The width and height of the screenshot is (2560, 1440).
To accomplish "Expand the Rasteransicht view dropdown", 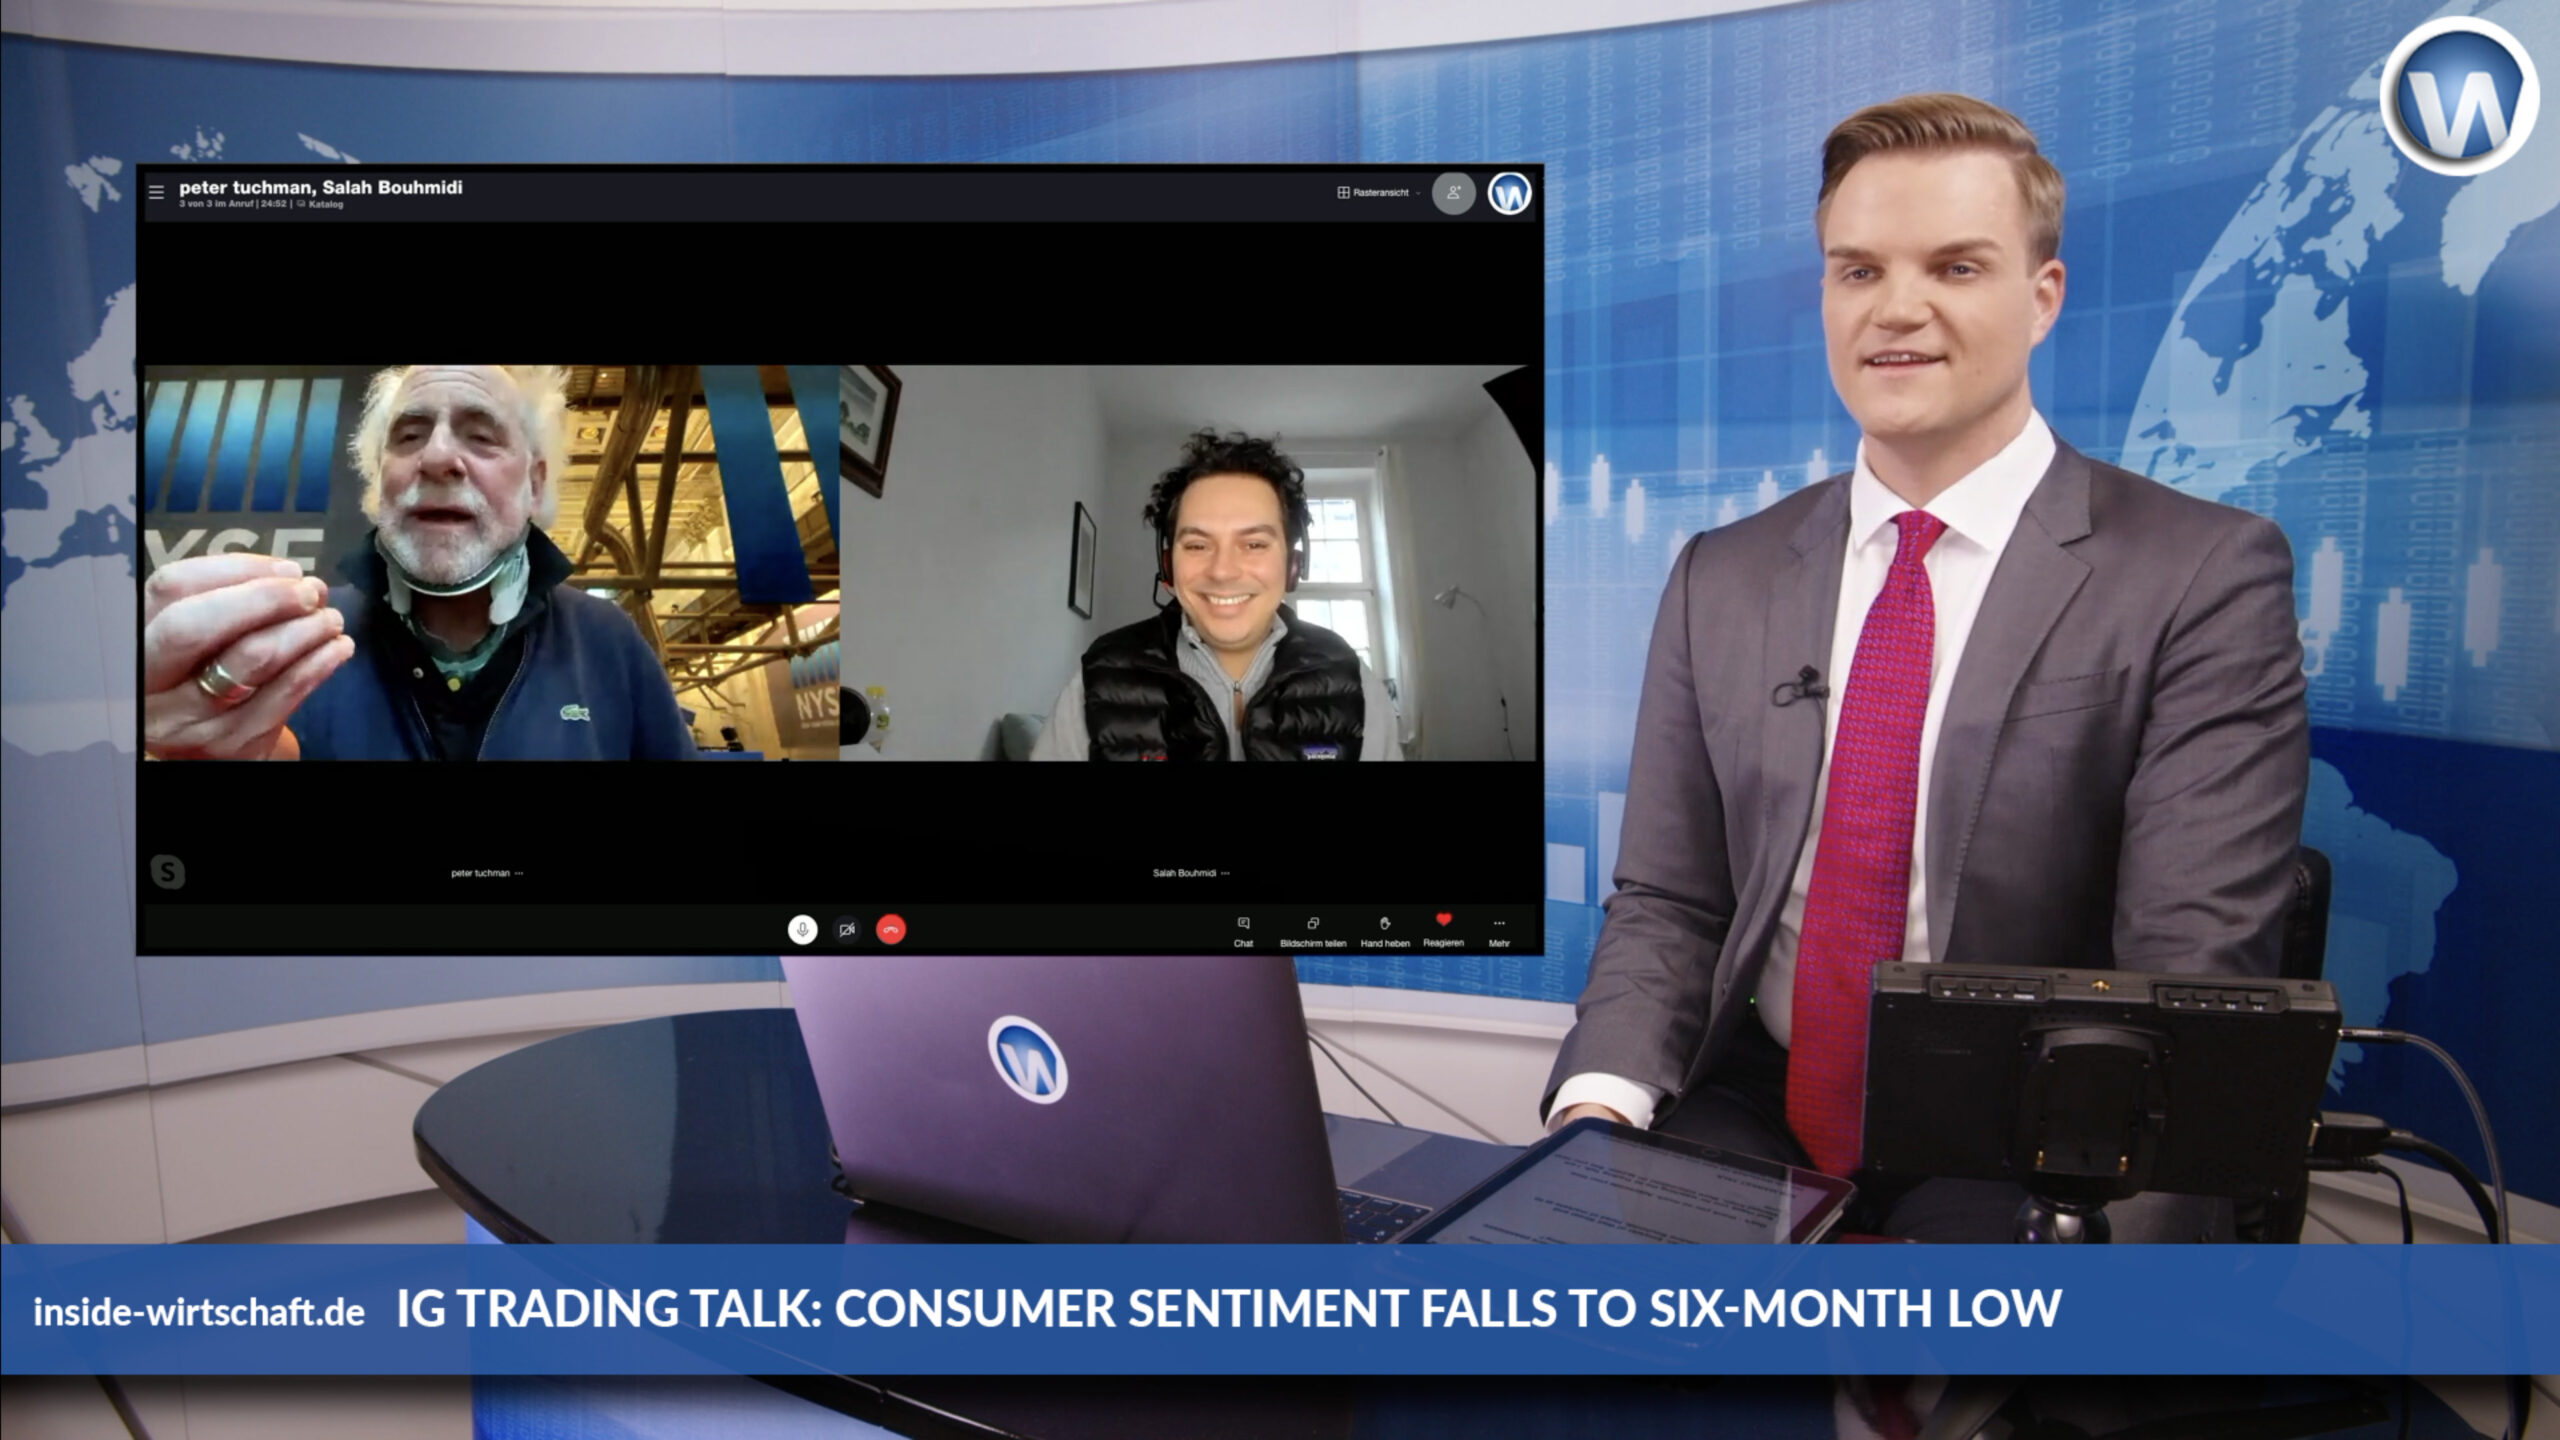I will (1378, 193).
